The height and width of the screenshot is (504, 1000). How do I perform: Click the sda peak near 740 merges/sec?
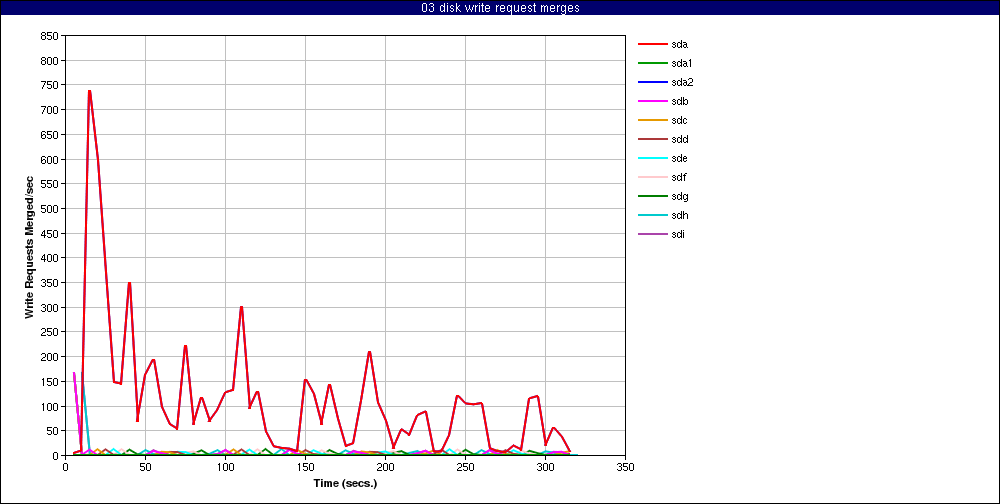click(89, 91)
